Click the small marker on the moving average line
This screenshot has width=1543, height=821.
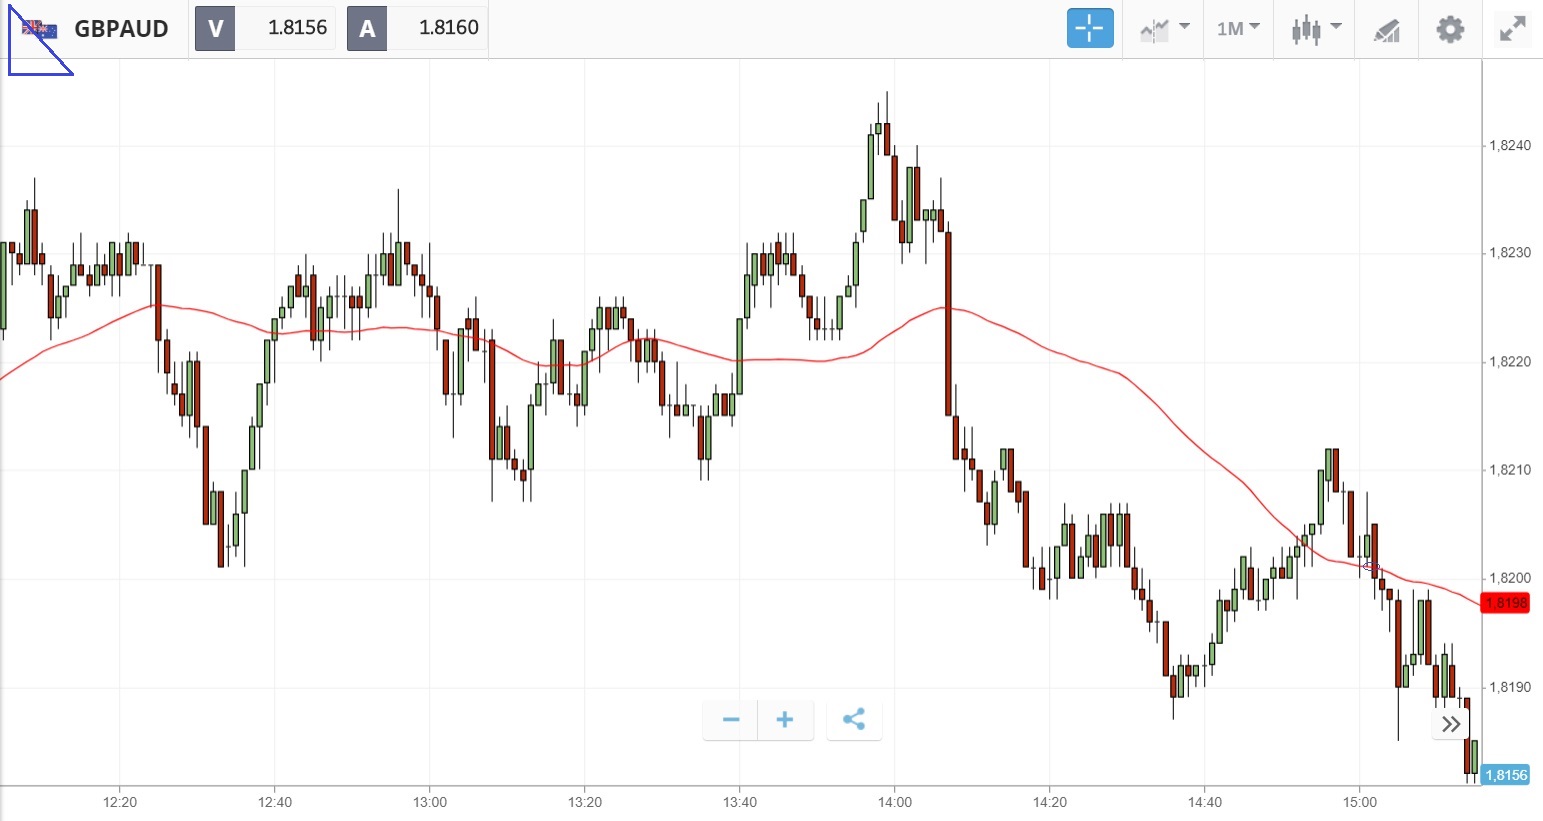(x=1372, y=567)
